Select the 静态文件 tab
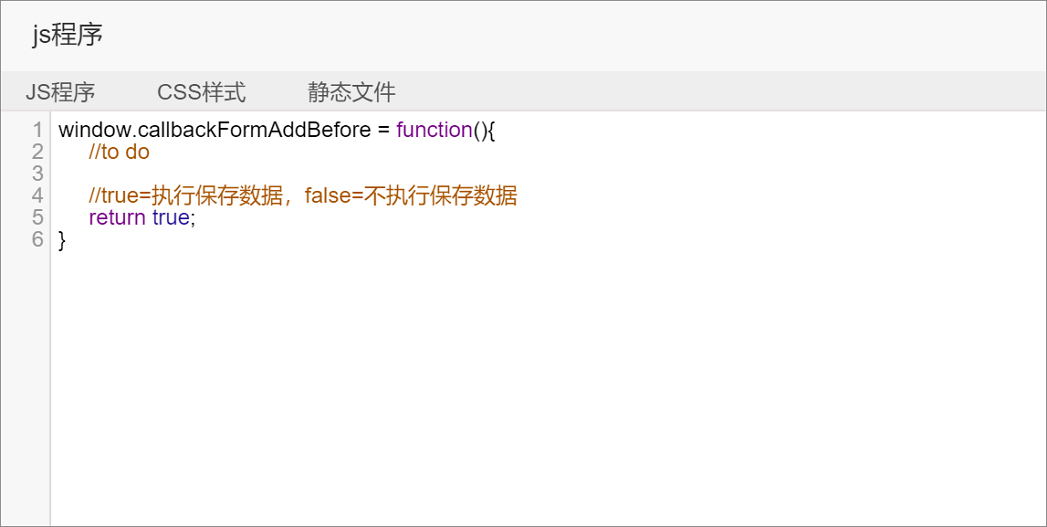1047x527 pixels. click(352, 92)
